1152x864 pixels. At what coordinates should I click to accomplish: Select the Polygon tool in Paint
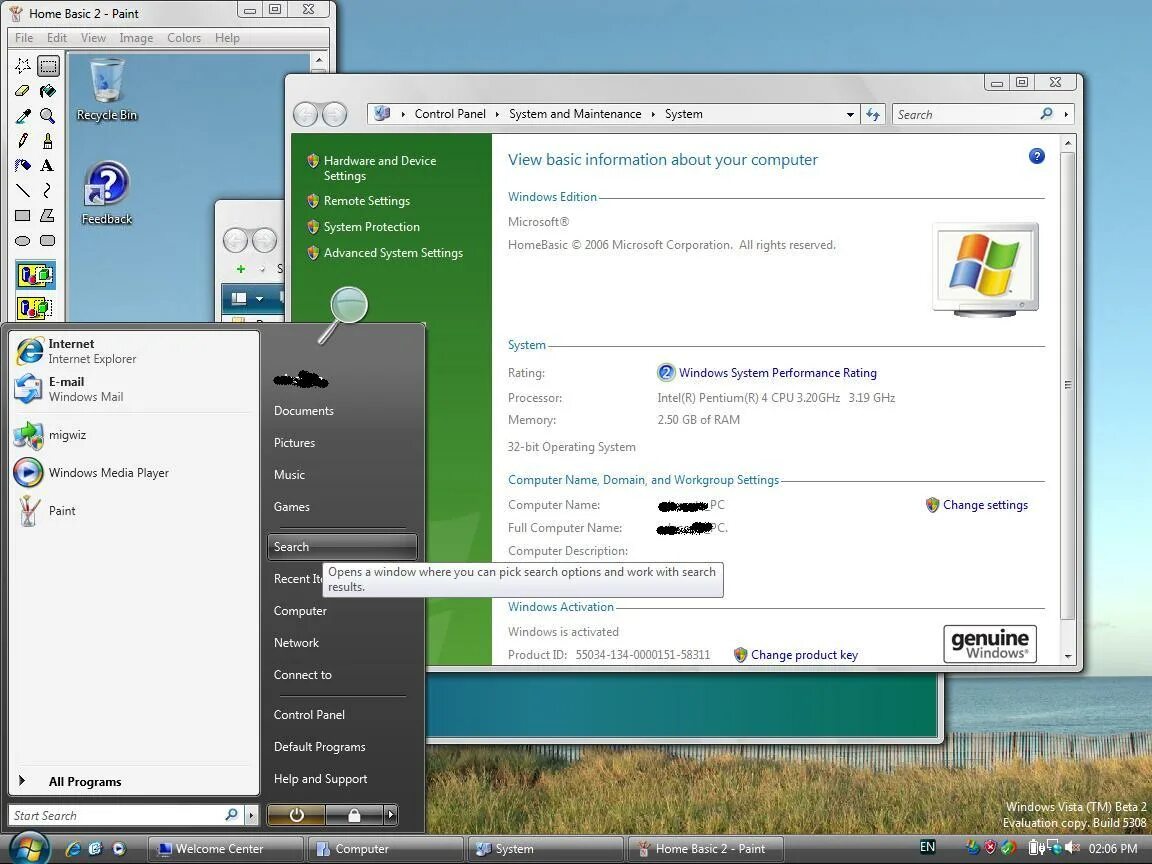pos(48,215)
